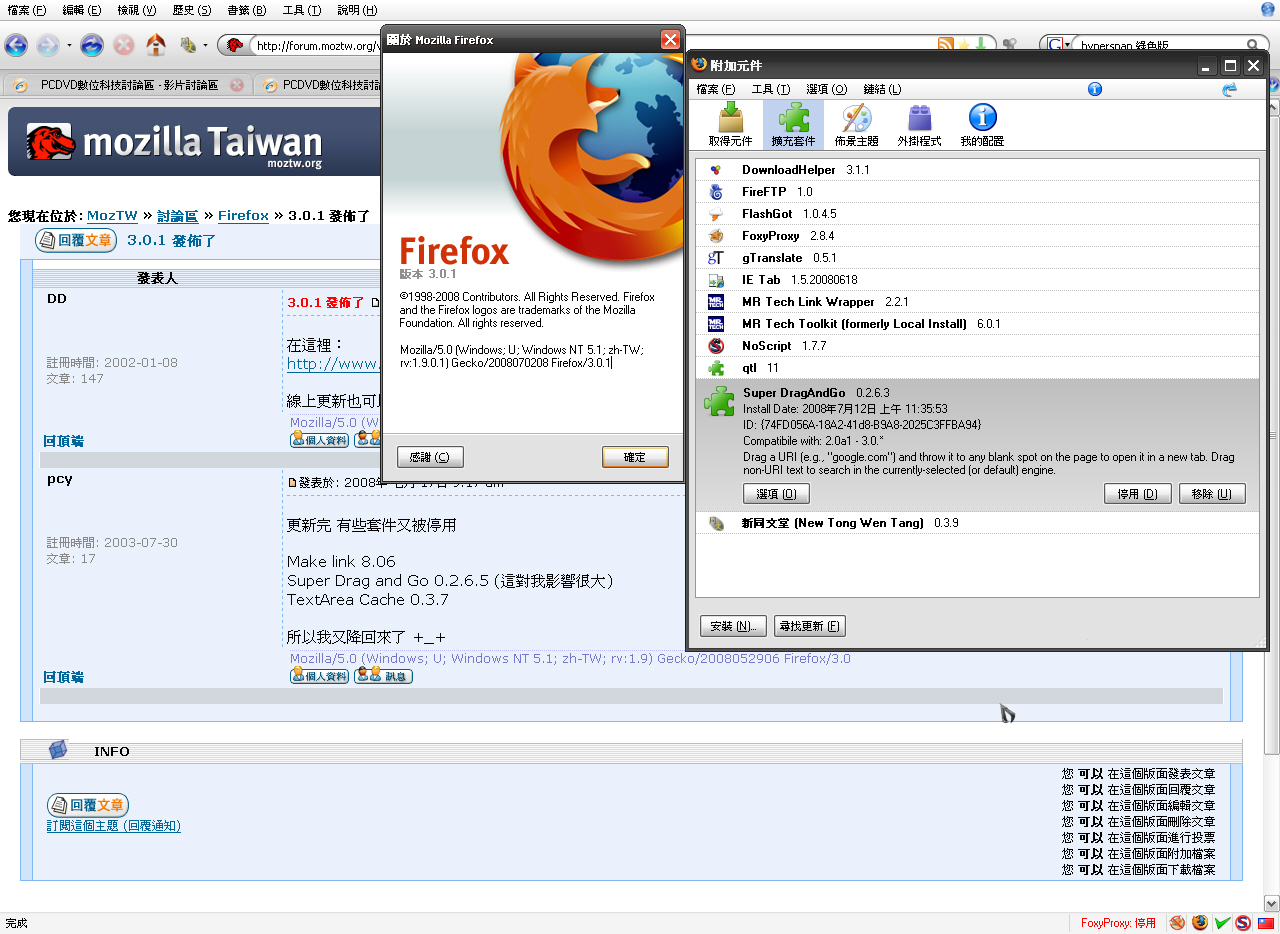Screen dimensions: 1280x934
Task: Click the Taiwan flag icon in status bar
Action: [1265, 923]
